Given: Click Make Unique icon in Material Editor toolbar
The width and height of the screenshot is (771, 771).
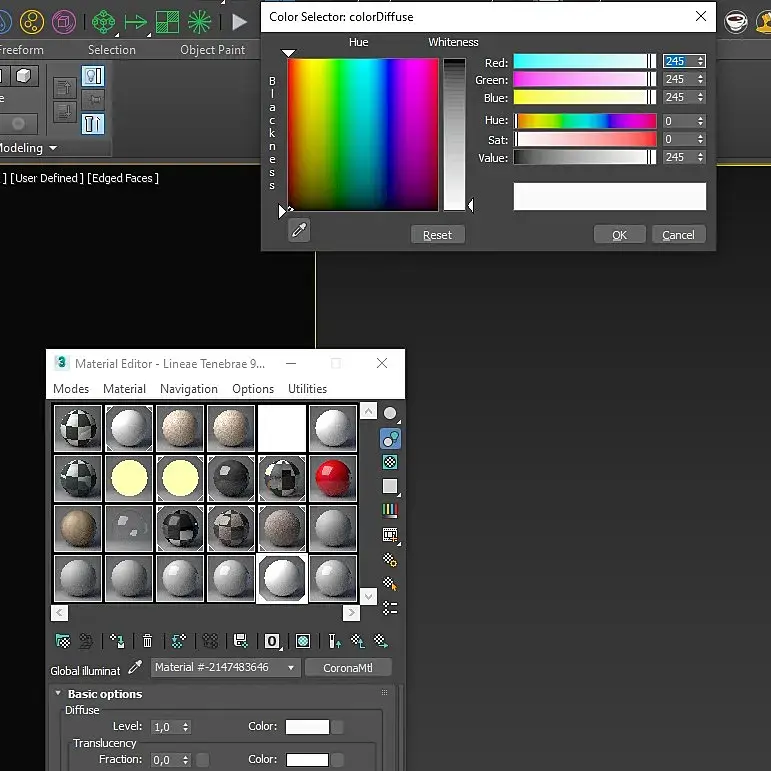Looking at the screenshot, I should pyautogui.click(x=210, y=641).
